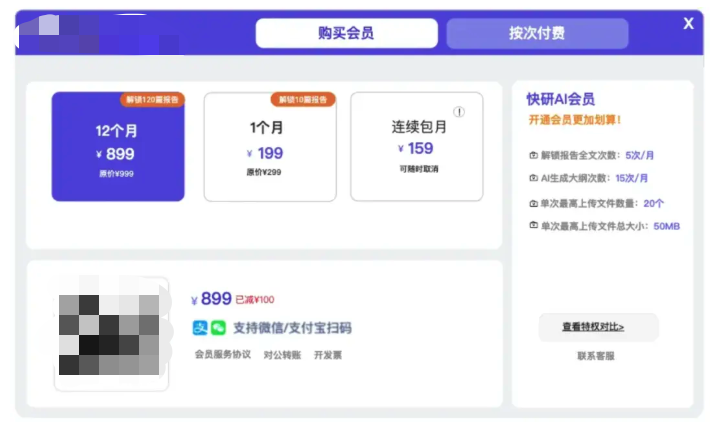Switch to the 按次付费 tab
This screenshot has width=718, height=430.
click(x=537, y=33)
